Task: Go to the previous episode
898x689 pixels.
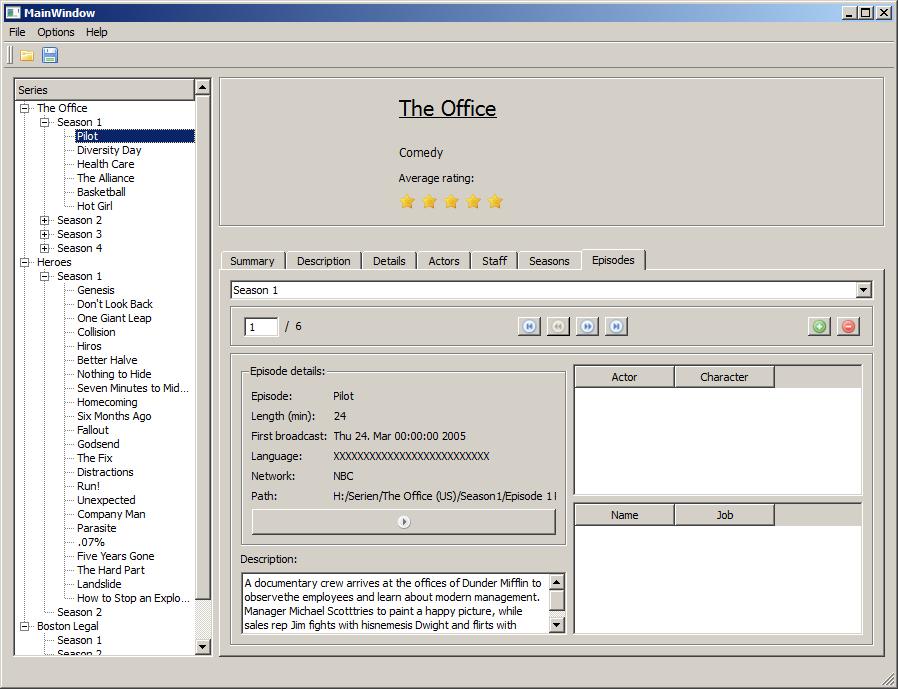Action: (558, 326)
